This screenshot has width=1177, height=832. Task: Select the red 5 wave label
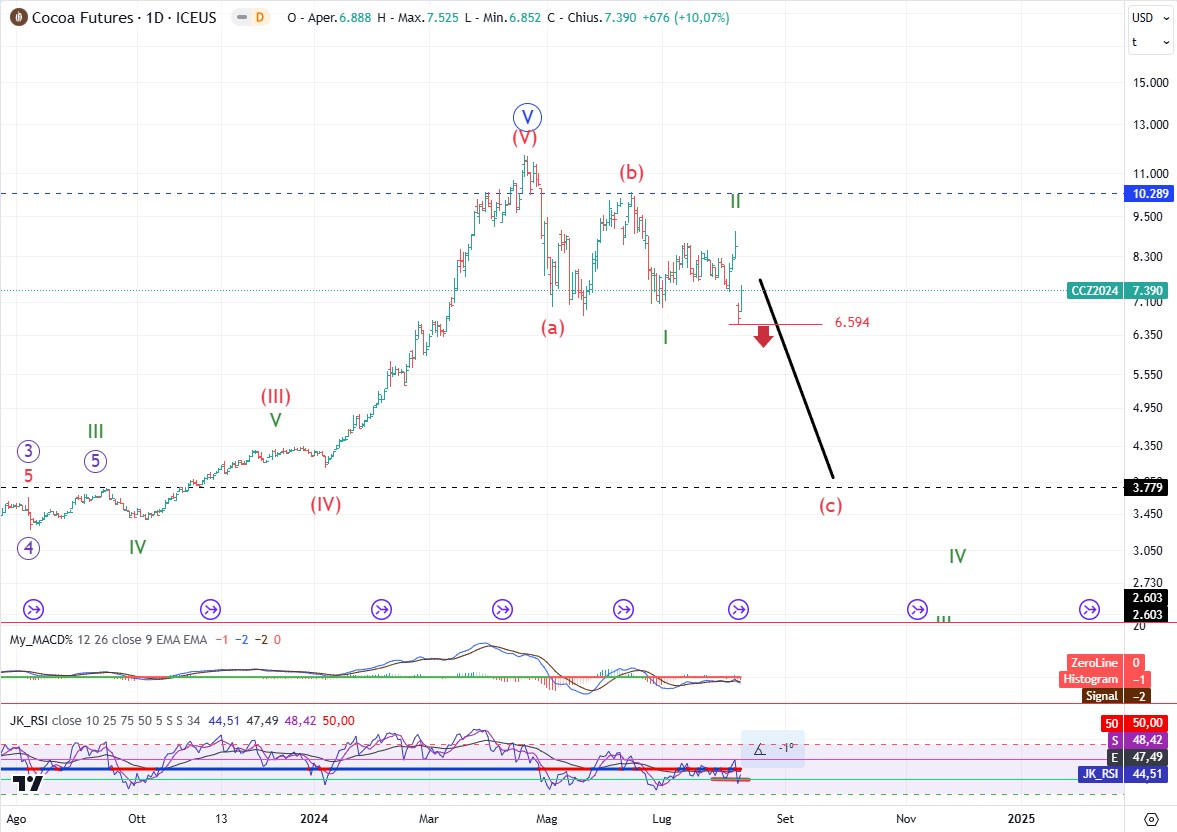(x=28, y=475)
